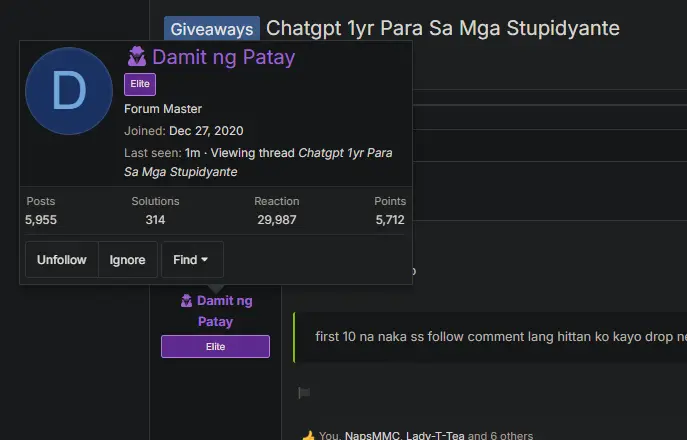Click the large D avatar in profile card
Viewport: 687px width, 440px height.
pyautogui.click(x=69, y=91)
